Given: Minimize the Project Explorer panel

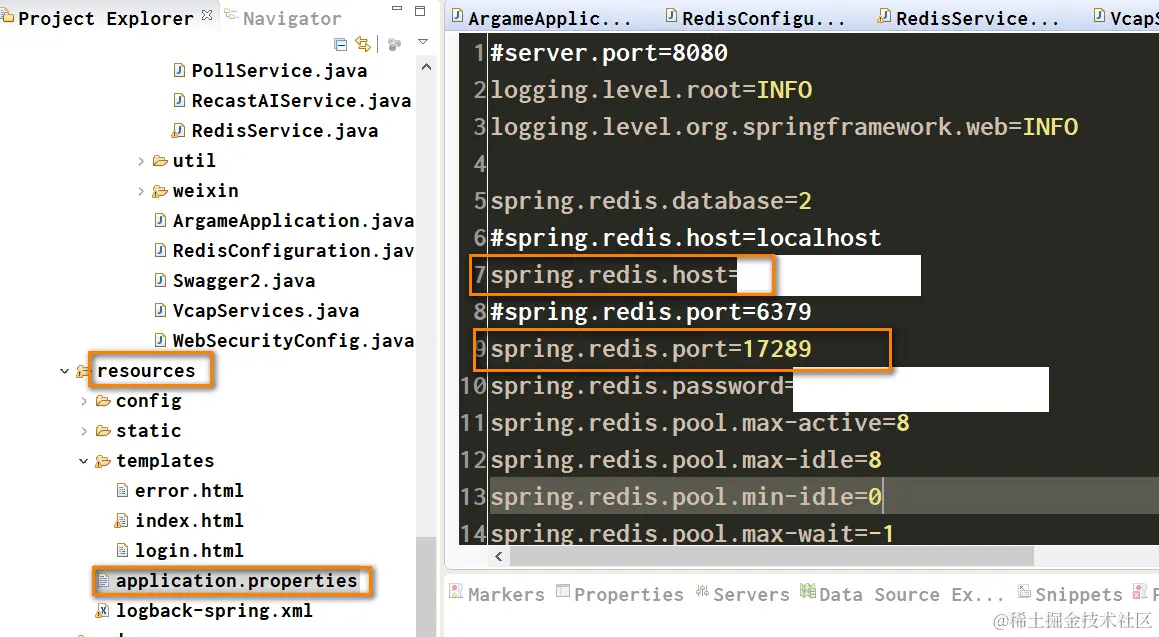Looking at the screenshot, I should coord(397,9).
